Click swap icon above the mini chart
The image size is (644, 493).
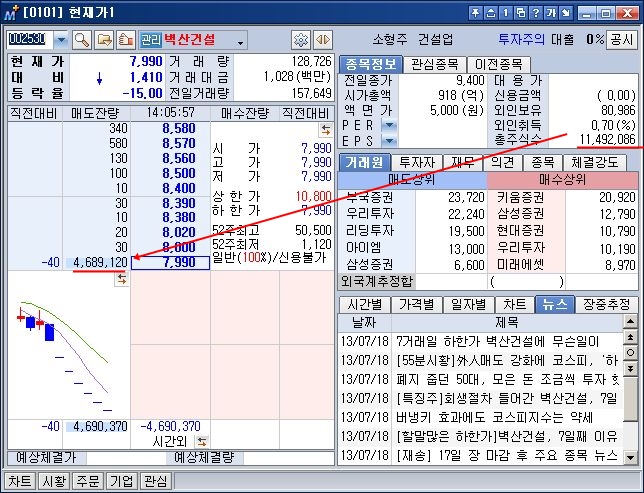[122, 279]
